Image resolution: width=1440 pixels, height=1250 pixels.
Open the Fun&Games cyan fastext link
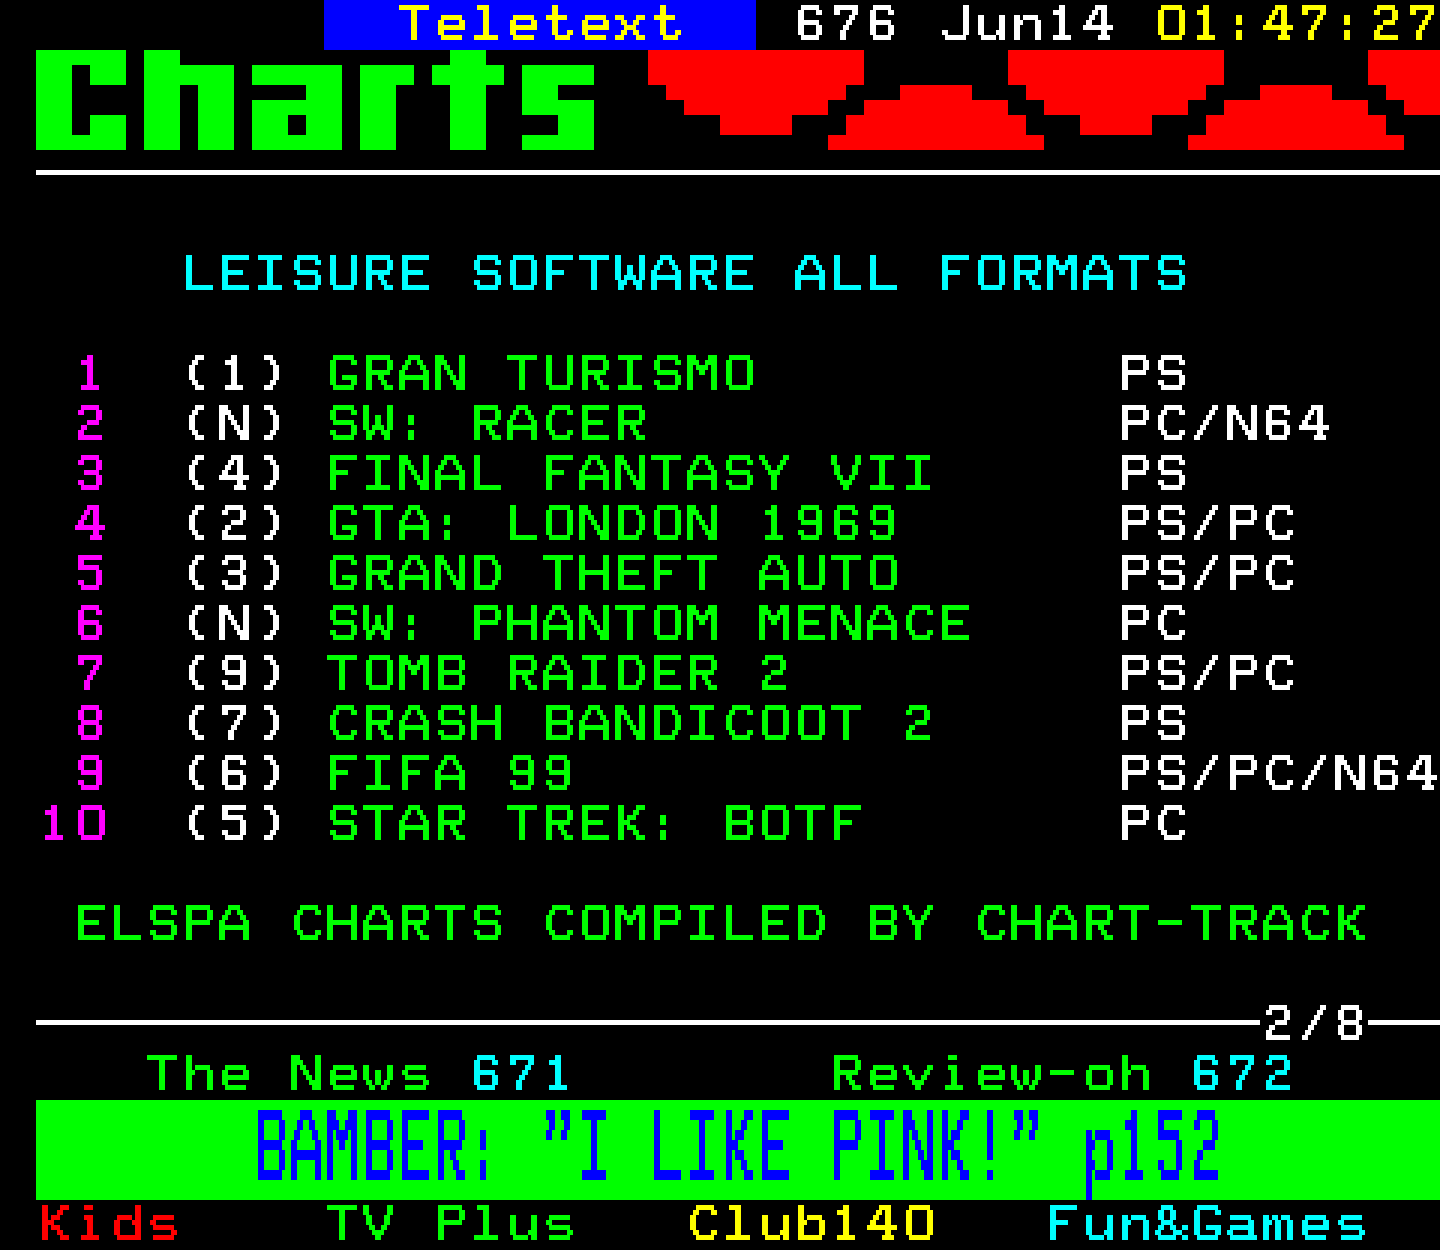(1207, 1224)
